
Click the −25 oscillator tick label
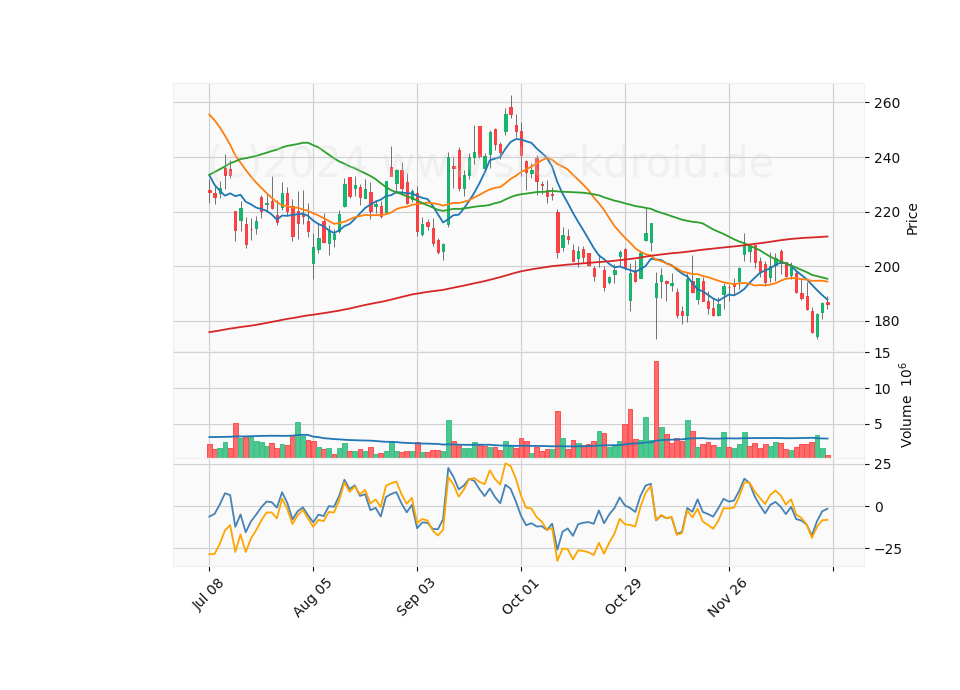887,549
